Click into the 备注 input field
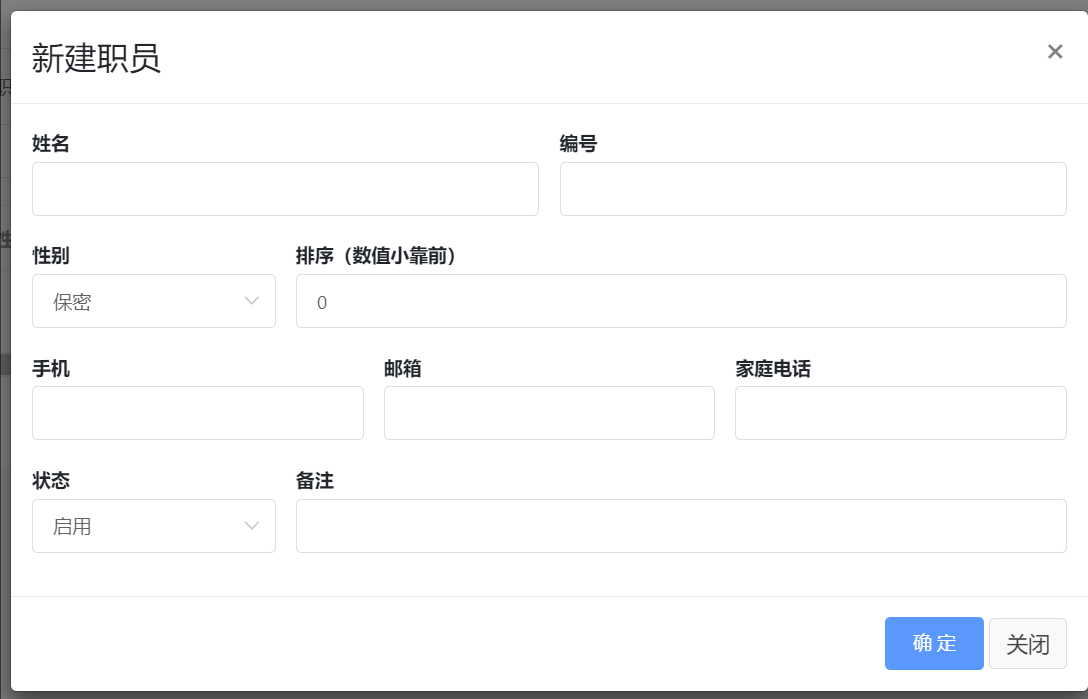Image resolution: width=1088 pixels, height=699 pixels. [x=680, y=526]
